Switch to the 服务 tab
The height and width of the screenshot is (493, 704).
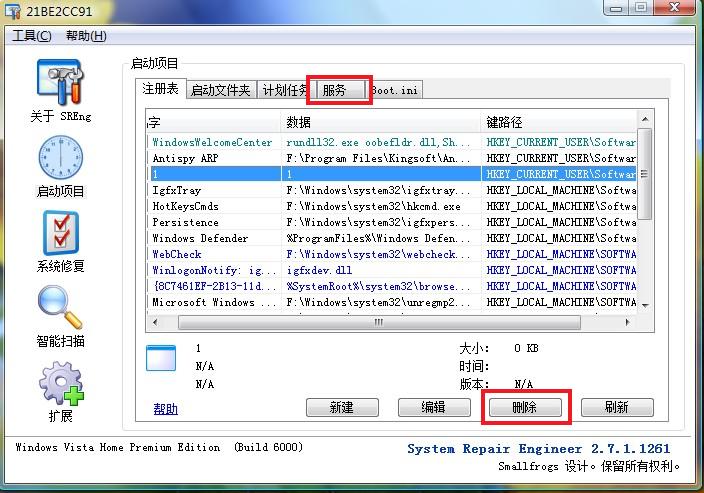click(339, 90)
